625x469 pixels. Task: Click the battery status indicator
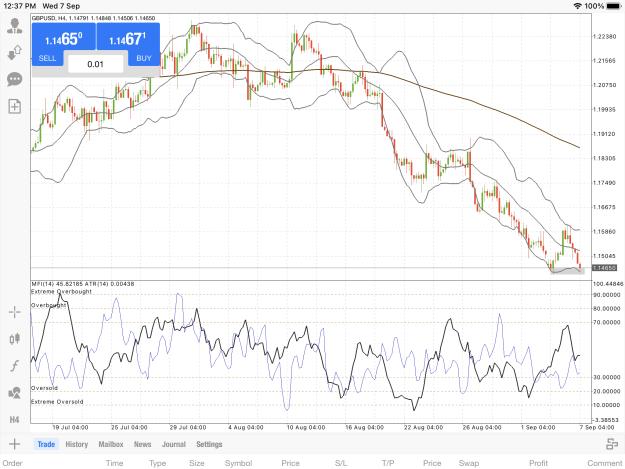coord(614,6)
